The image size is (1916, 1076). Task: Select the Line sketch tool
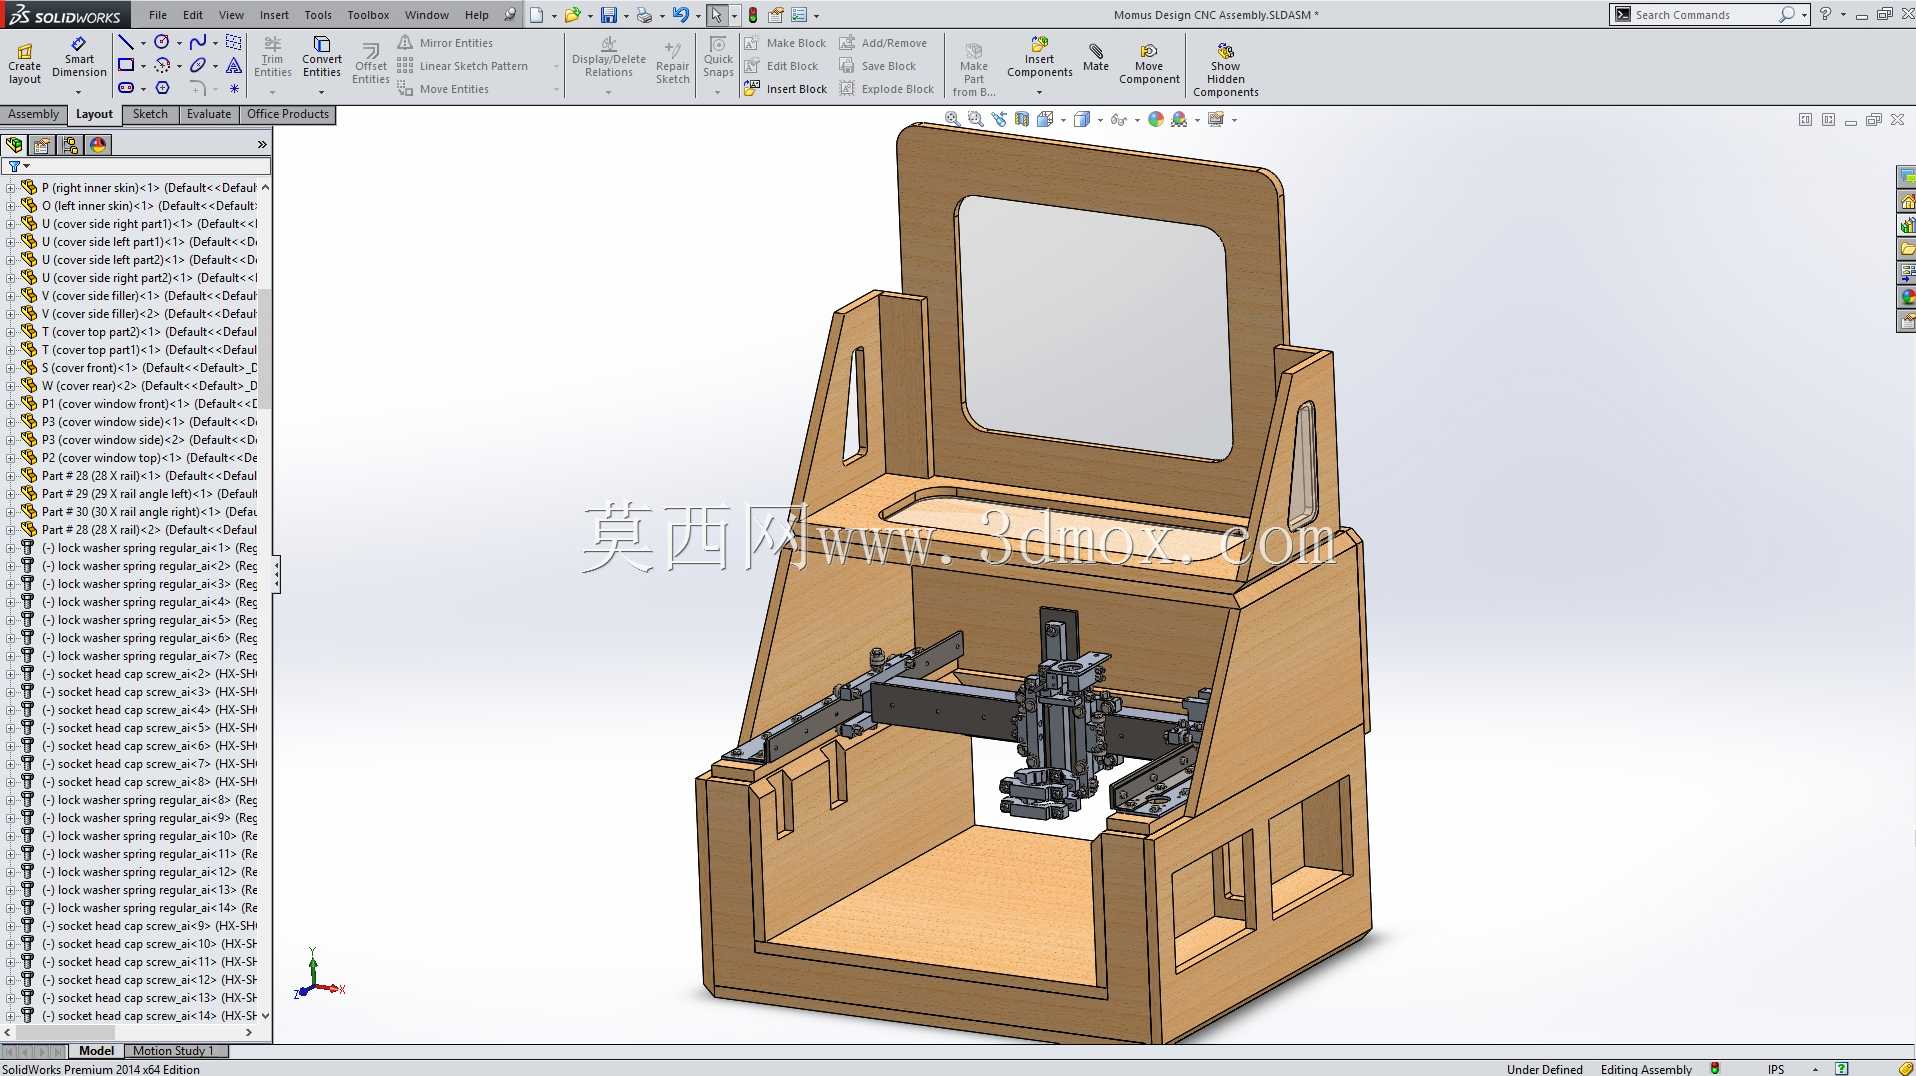pyautogui.click(x=126, y=42)
